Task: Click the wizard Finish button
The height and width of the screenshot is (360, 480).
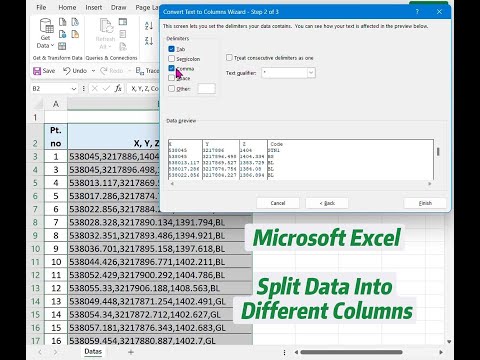Action: (425, 203)
